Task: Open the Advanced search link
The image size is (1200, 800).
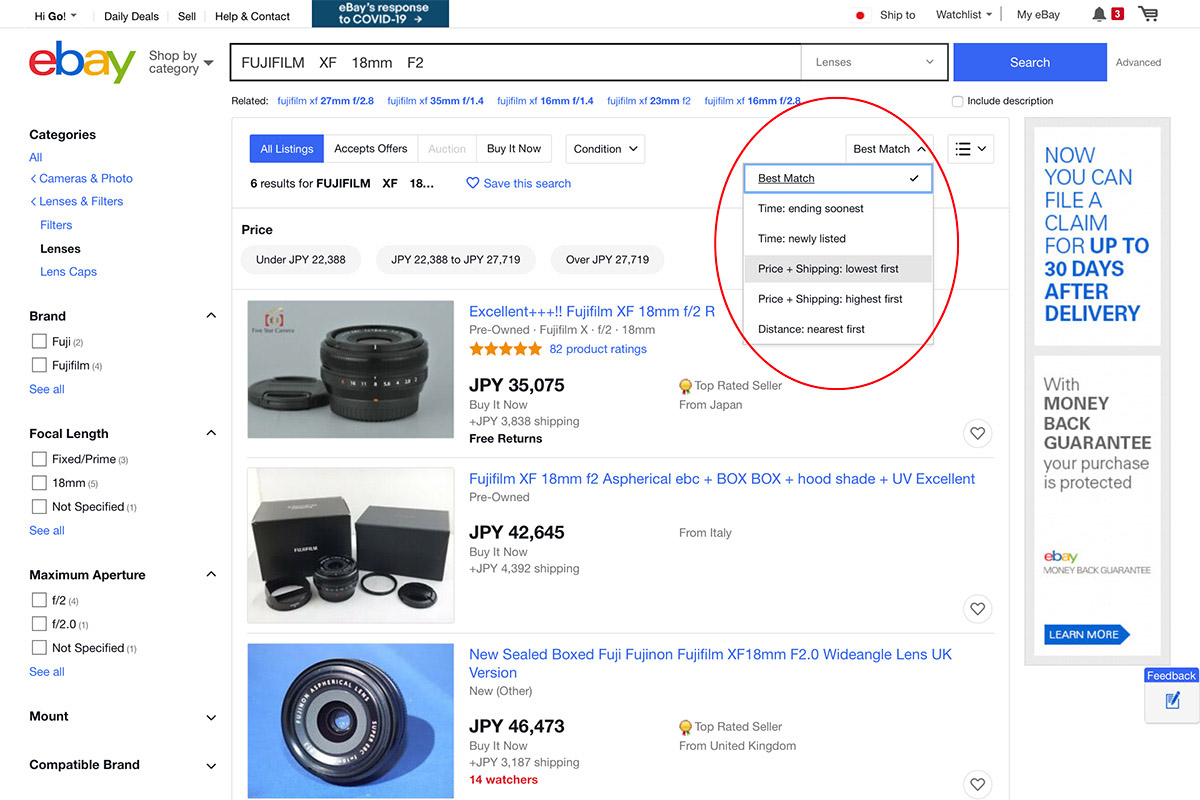Action: tap(1138, 62)
